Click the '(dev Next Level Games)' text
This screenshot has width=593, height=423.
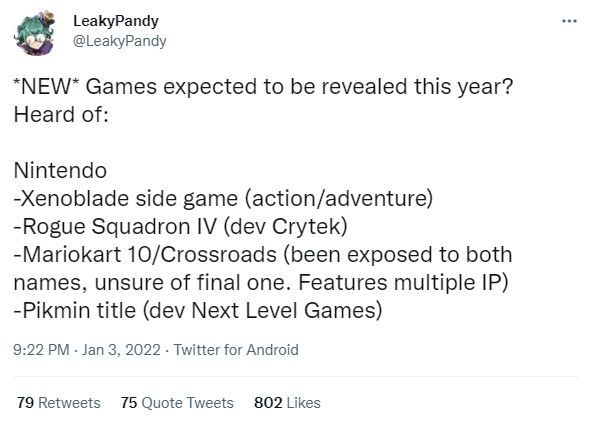click(262, 311)
